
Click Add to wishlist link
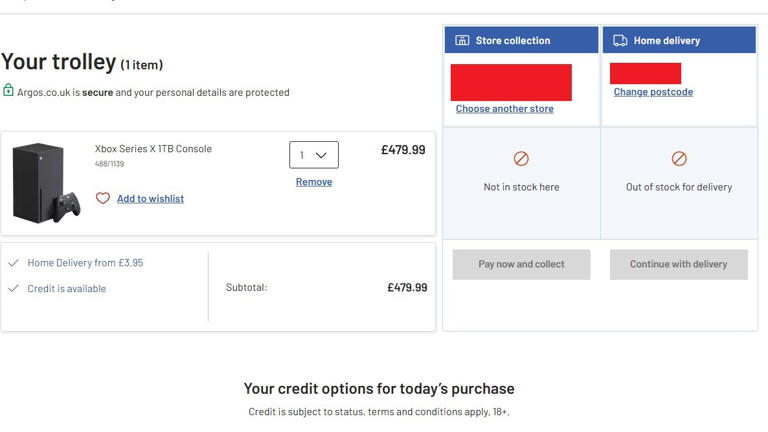[x=150, y=199]
